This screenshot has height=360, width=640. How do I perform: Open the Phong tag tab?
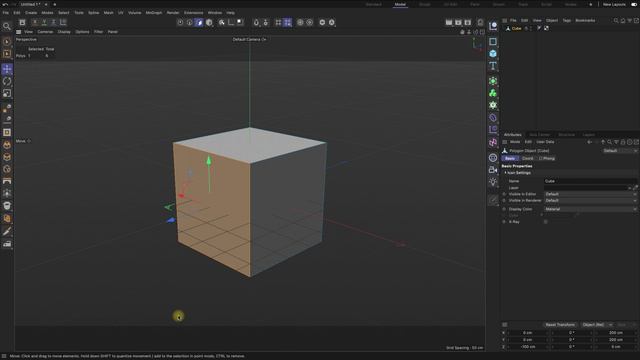547,158
